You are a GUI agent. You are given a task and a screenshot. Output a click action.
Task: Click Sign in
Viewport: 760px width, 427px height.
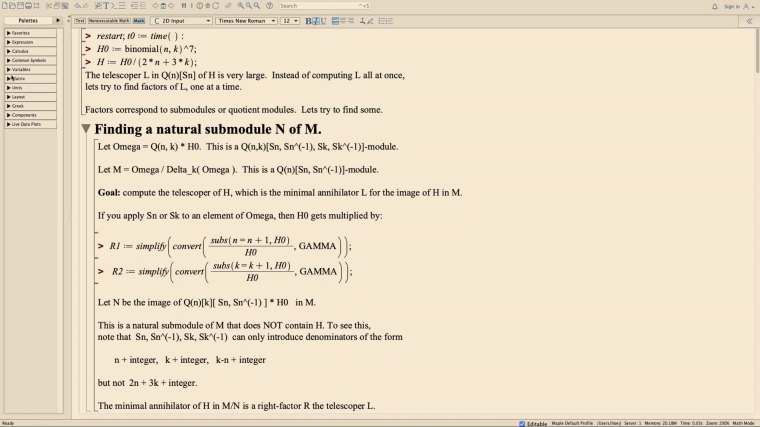[732, 6]
